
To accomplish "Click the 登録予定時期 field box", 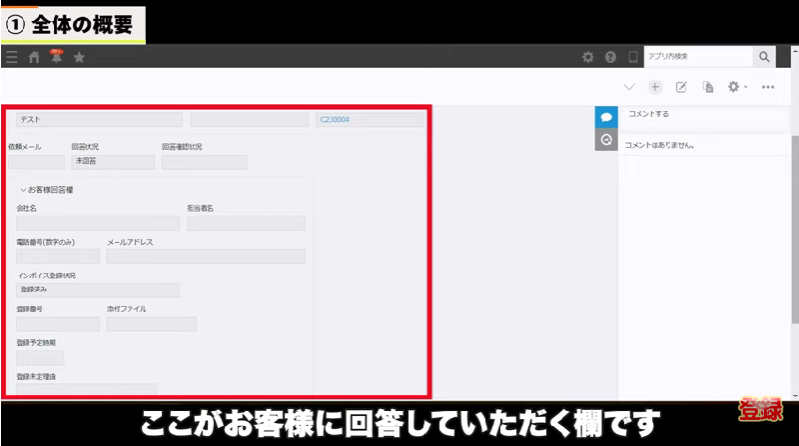I will (x=40, y=358).
